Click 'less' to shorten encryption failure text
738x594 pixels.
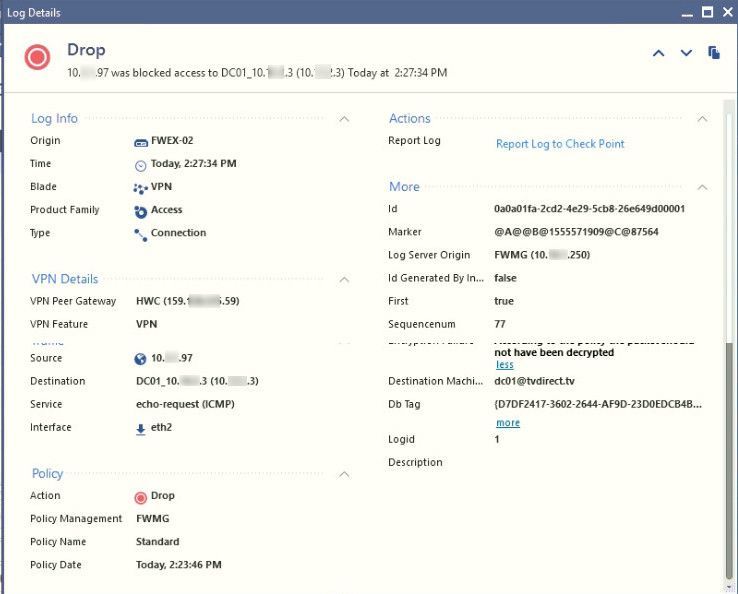(x=505, y=365)
